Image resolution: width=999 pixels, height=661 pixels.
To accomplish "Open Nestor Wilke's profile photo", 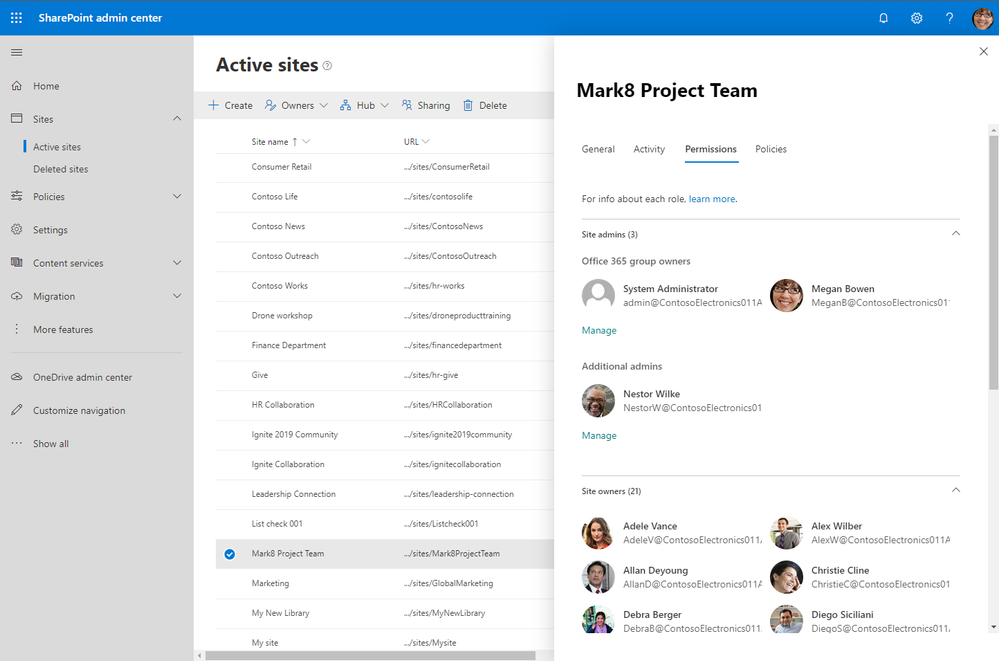I will pos(598,400).
